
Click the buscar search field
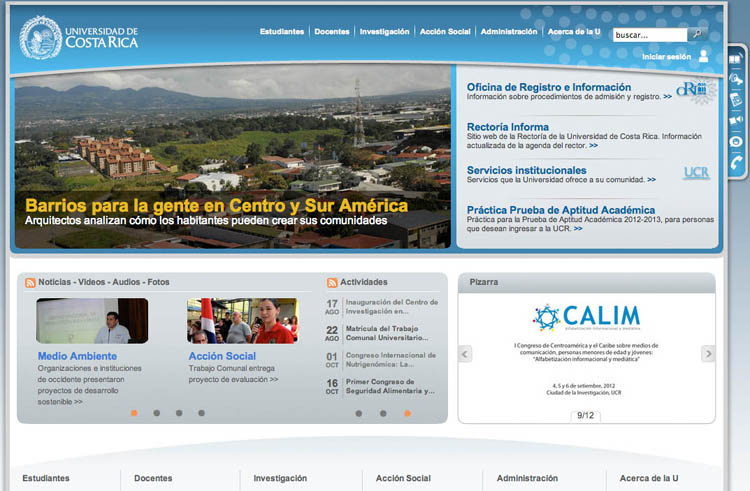pyautogui.click(x=650, y=35)
